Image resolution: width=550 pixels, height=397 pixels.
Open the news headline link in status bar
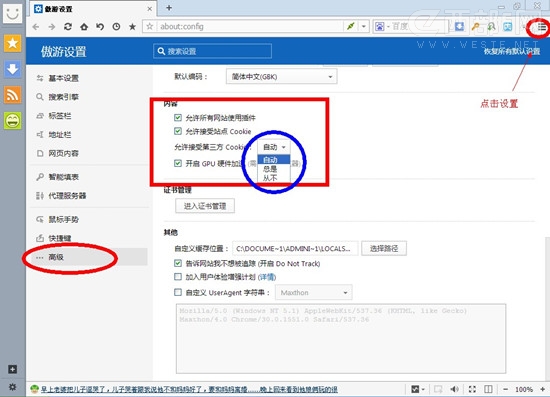pyautogui.click(x=189, y=389)
